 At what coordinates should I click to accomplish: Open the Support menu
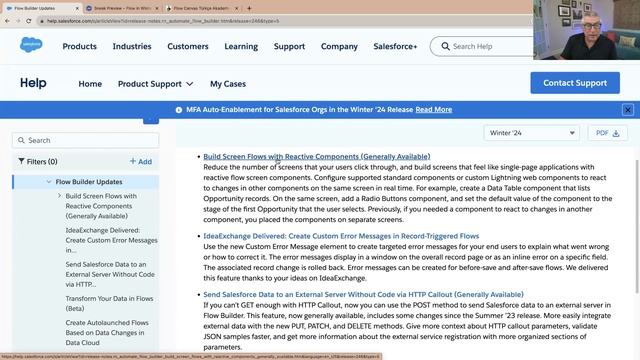tap(289, 46)
